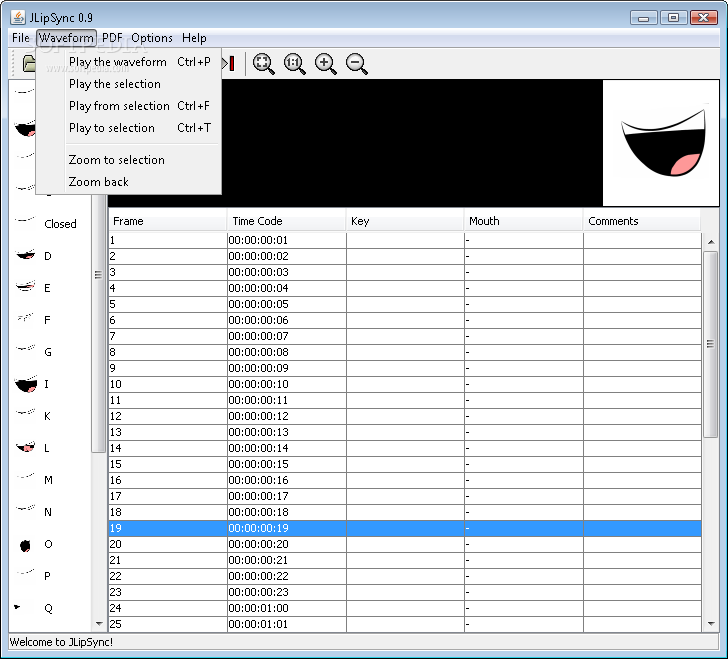Click the Welcome to JLipSync status text
This screenshot has width=728, height=659.
(61, 642)
